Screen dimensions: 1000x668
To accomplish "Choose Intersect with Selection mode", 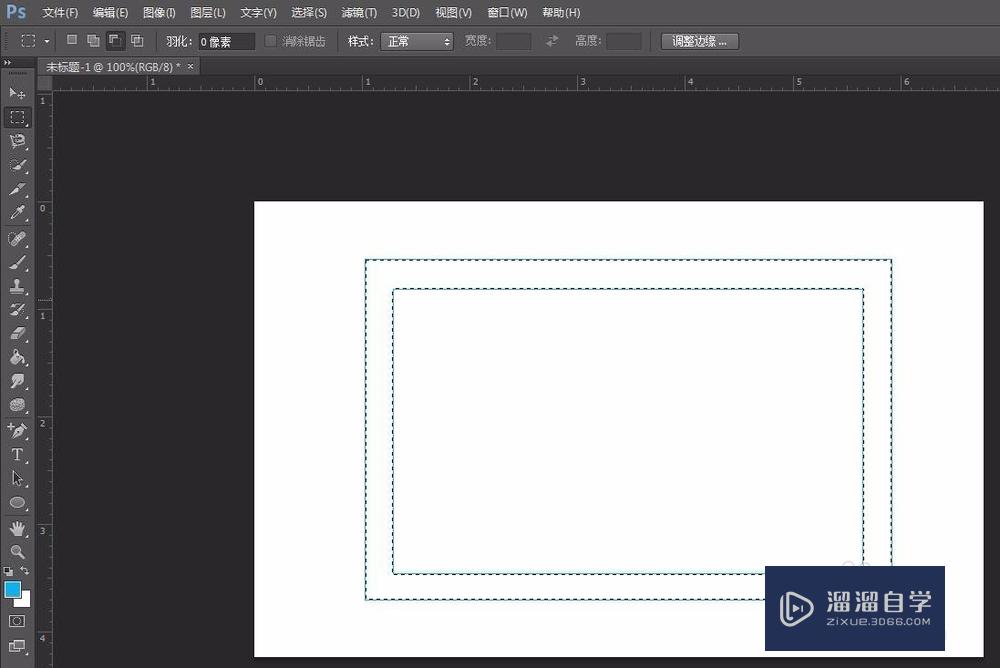I will 137,41.
